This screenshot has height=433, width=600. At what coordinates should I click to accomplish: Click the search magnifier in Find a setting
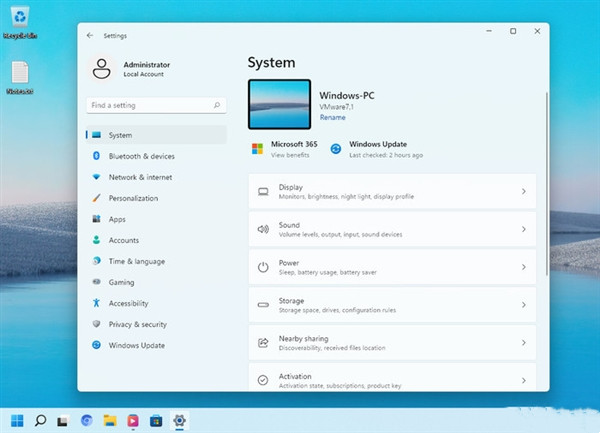point(217,105)
